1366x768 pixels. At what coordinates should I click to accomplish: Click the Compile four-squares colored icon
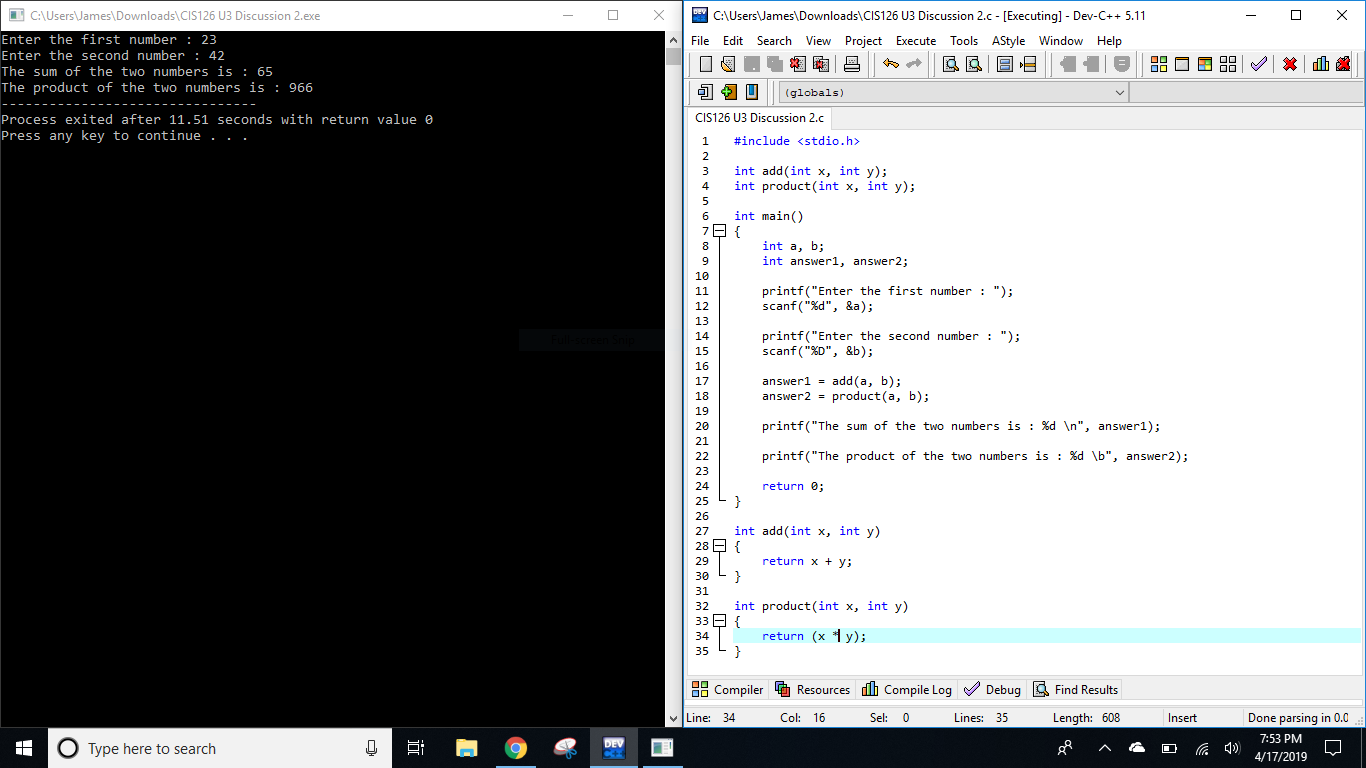click(x=1159, y=64)
